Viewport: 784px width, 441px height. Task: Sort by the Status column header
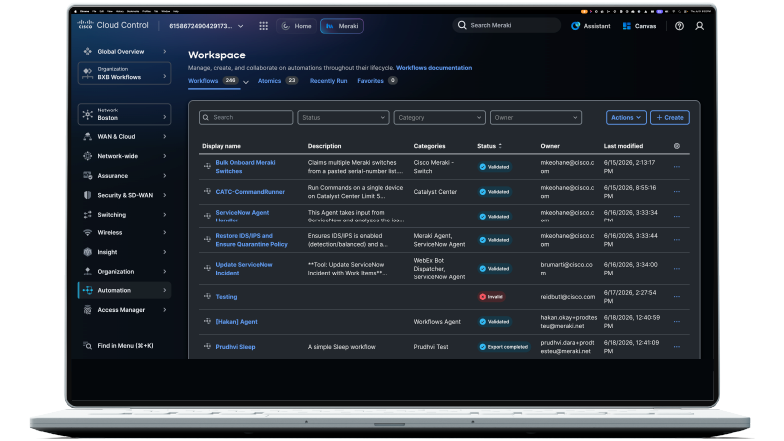tap(489, 146)
